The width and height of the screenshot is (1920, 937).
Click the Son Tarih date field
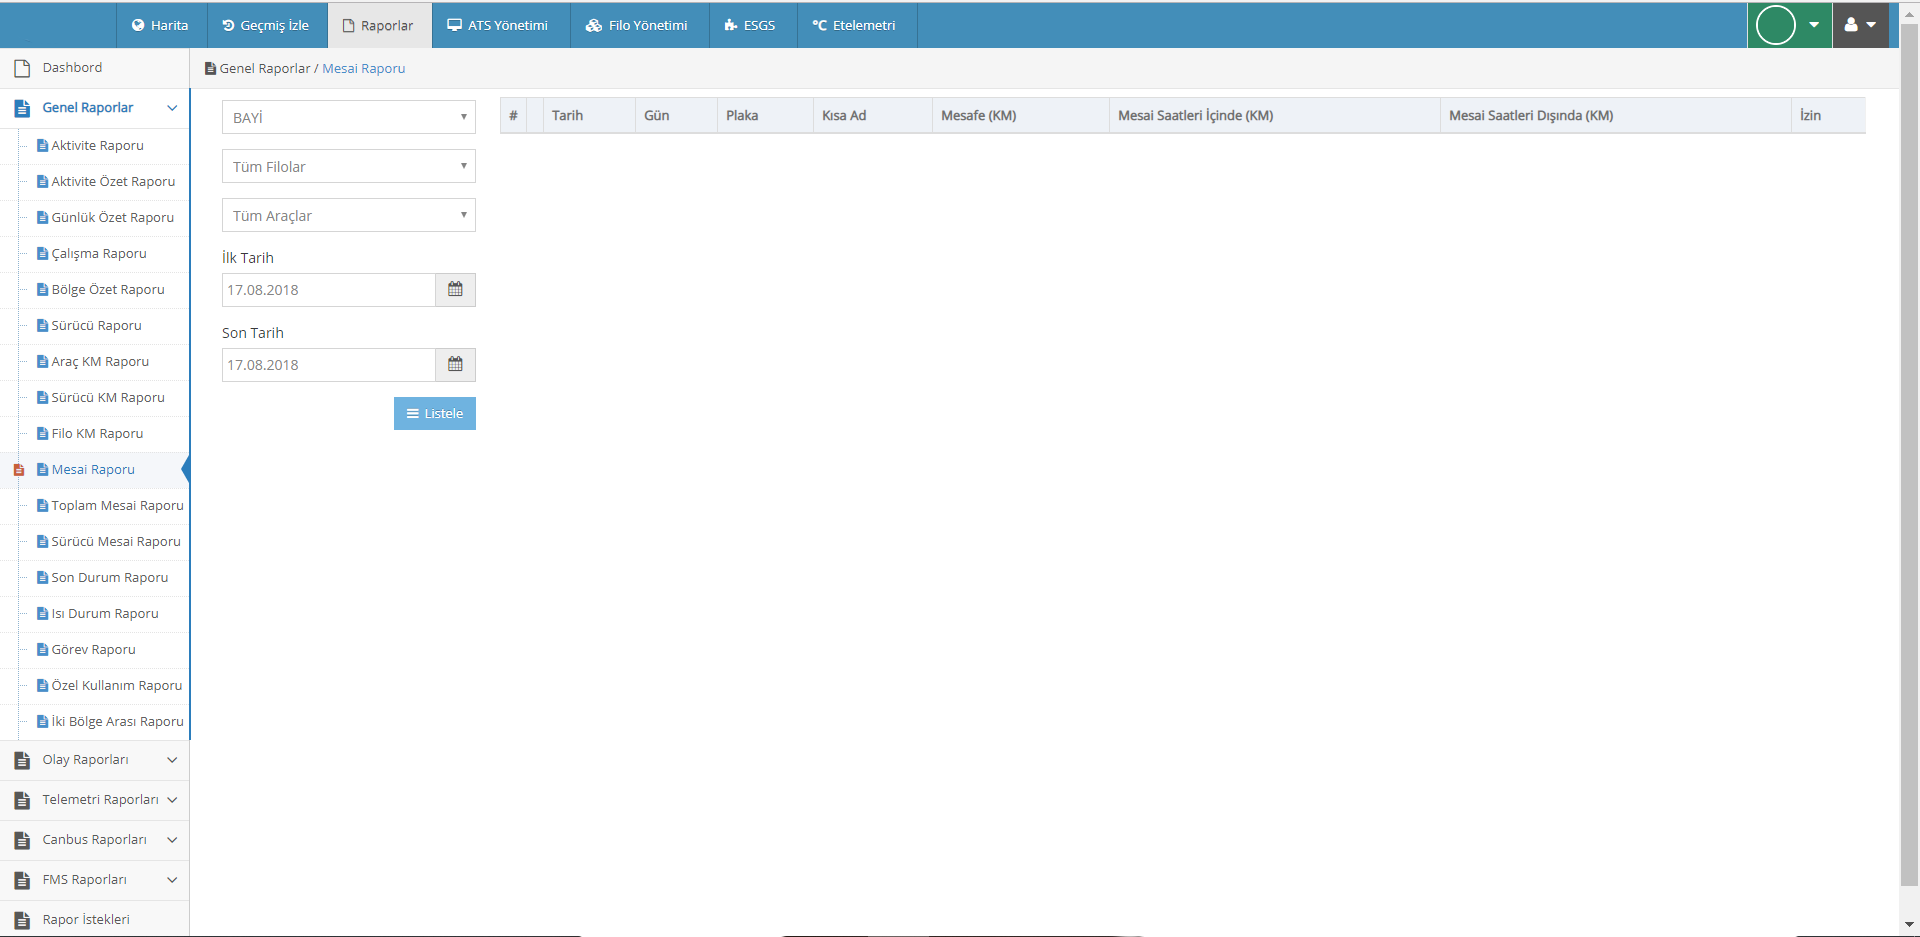point(329,365)
